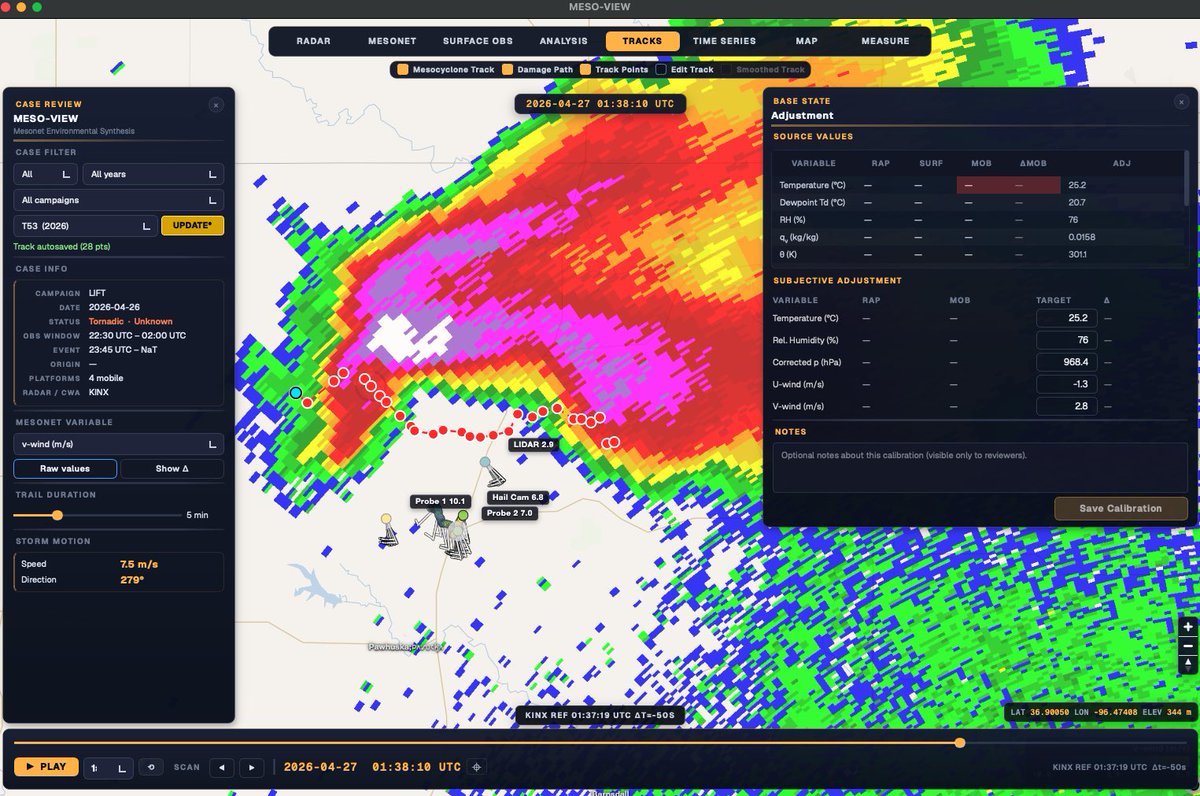Reset map north with the compass arrow button

tap(1187, 665)
